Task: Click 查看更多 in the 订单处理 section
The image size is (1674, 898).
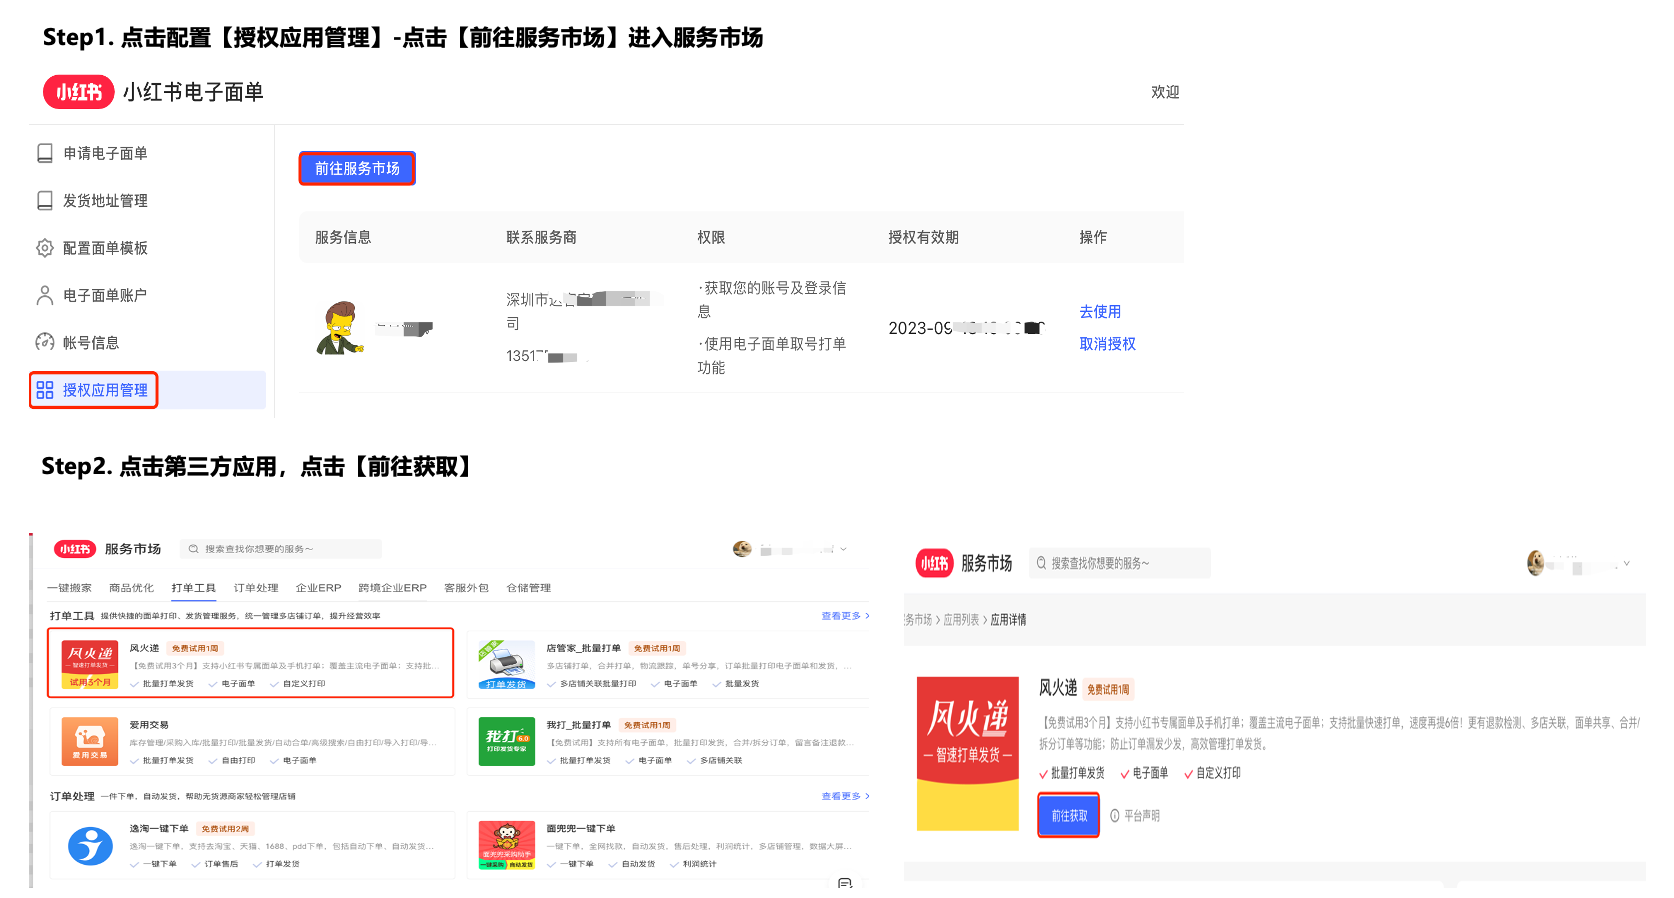Action: (845, 796)
